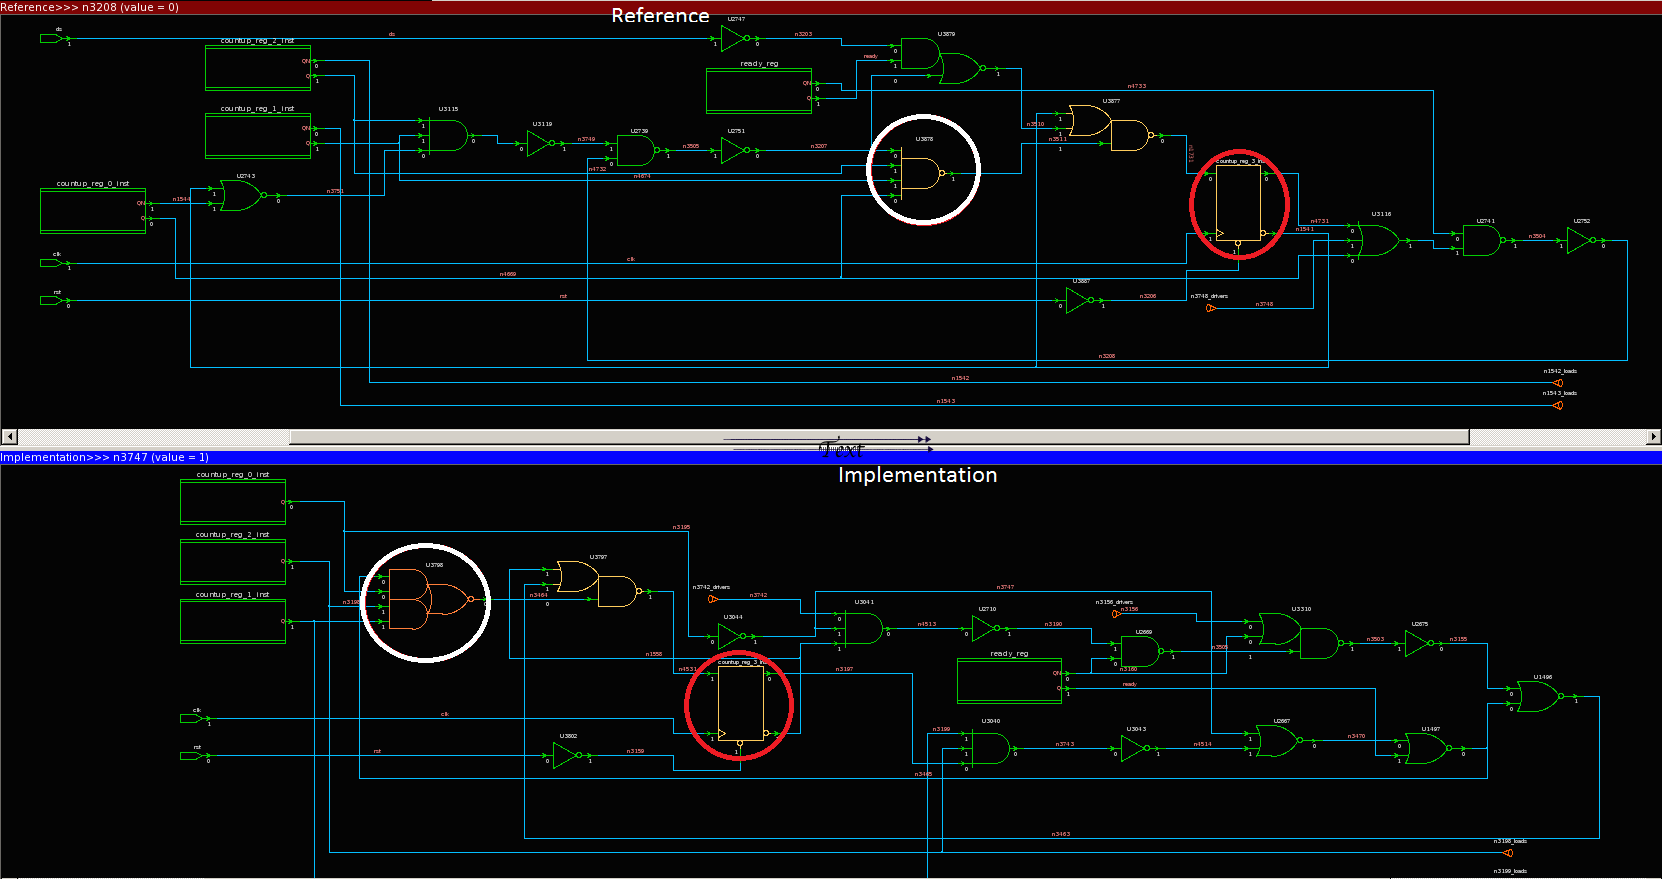The width and height of the screenshot is (1662, 879).
Task: Select the U3802 inverter on the rst line
Action: (x=566, y=756)
